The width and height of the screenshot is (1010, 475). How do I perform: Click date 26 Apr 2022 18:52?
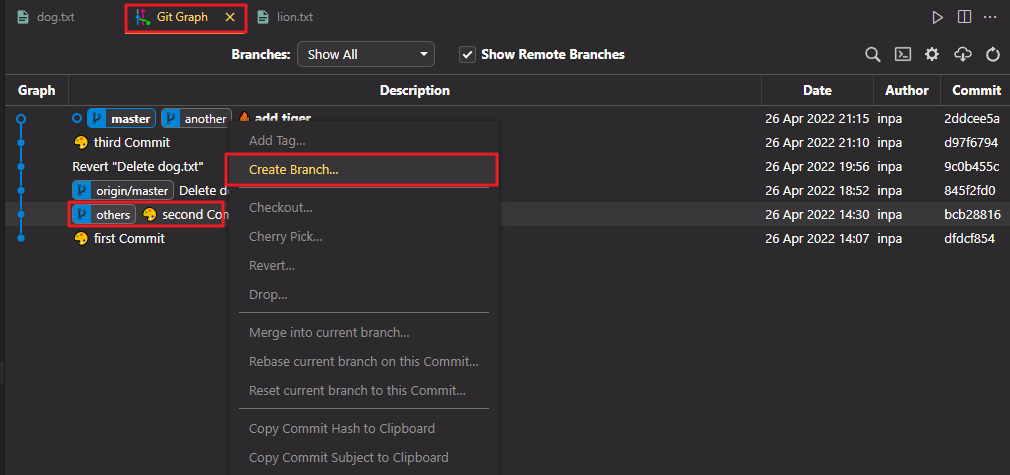point(817,190)
